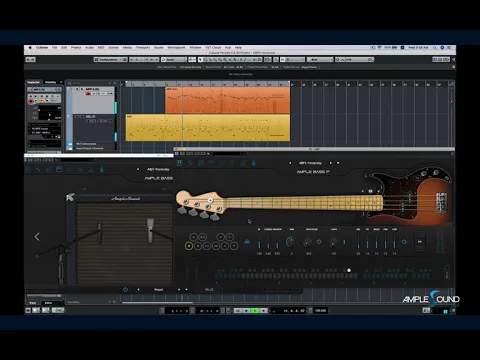Toggle the small power button next to Auto Buzz
480x360 pixels.
pyautogui.click(x=319, y=242)
